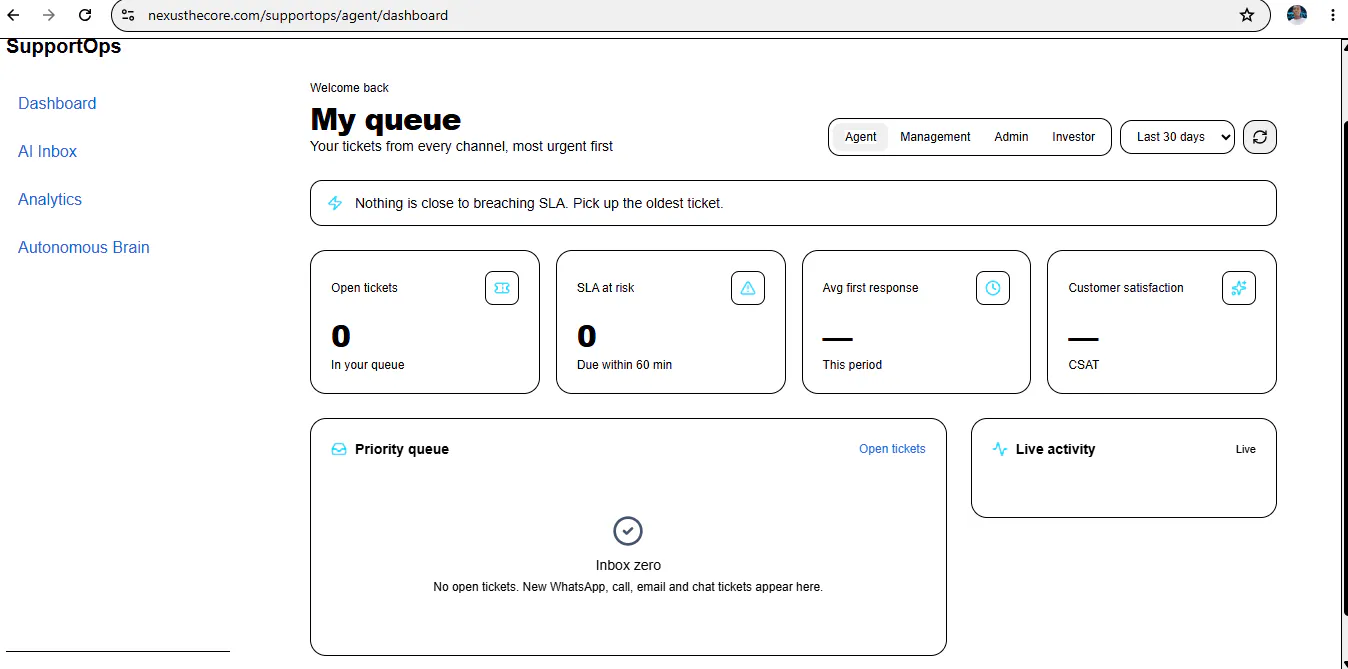1348x669 pixels.
Task: Click the Welcome back text
Action: (x=349, y=88)
